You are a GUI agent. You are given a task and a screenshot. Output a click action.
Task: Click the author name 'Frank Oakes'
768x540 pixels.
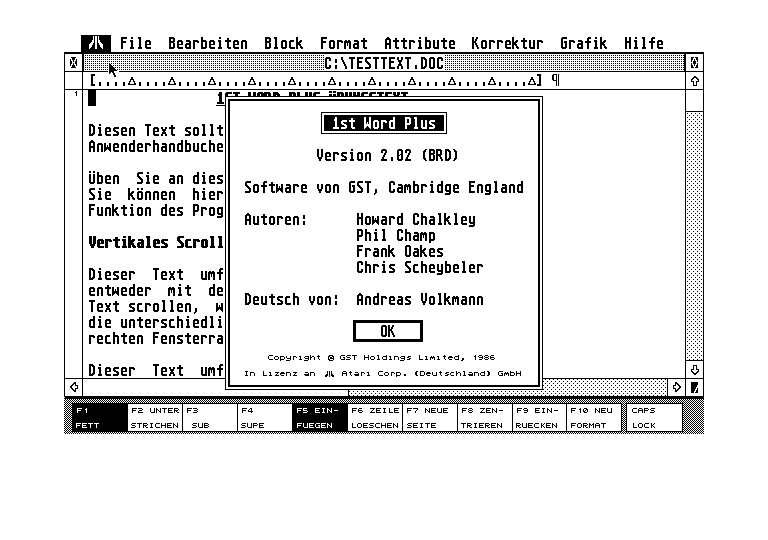point(400,251)
